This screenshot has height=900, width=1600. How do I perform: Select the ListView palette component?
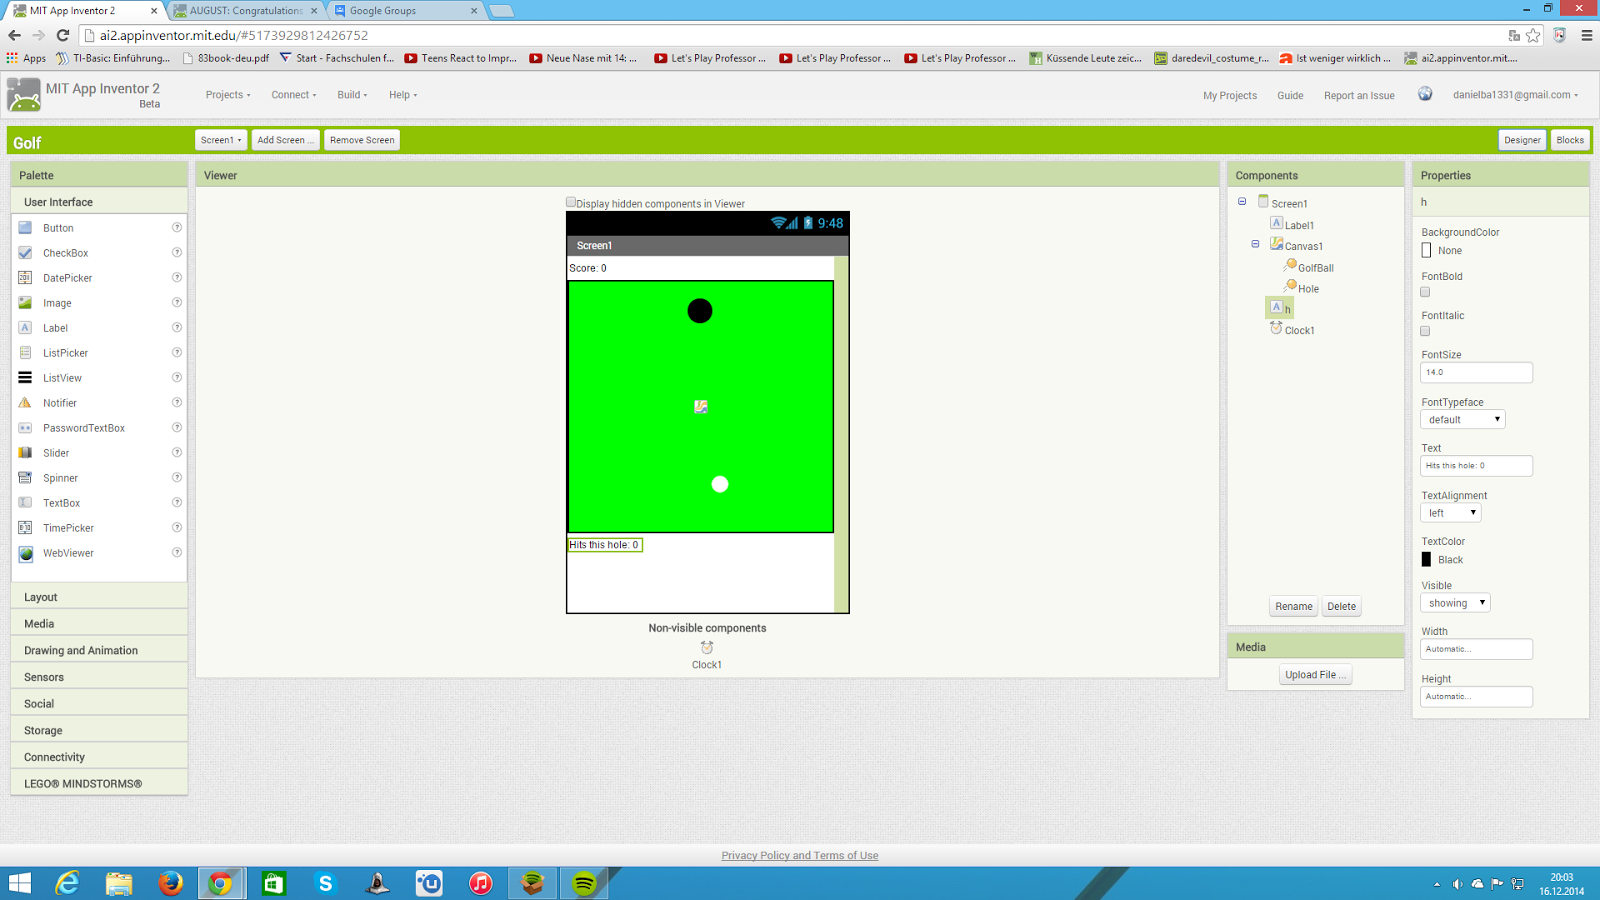pyautogui.click(x=62, y=377)
